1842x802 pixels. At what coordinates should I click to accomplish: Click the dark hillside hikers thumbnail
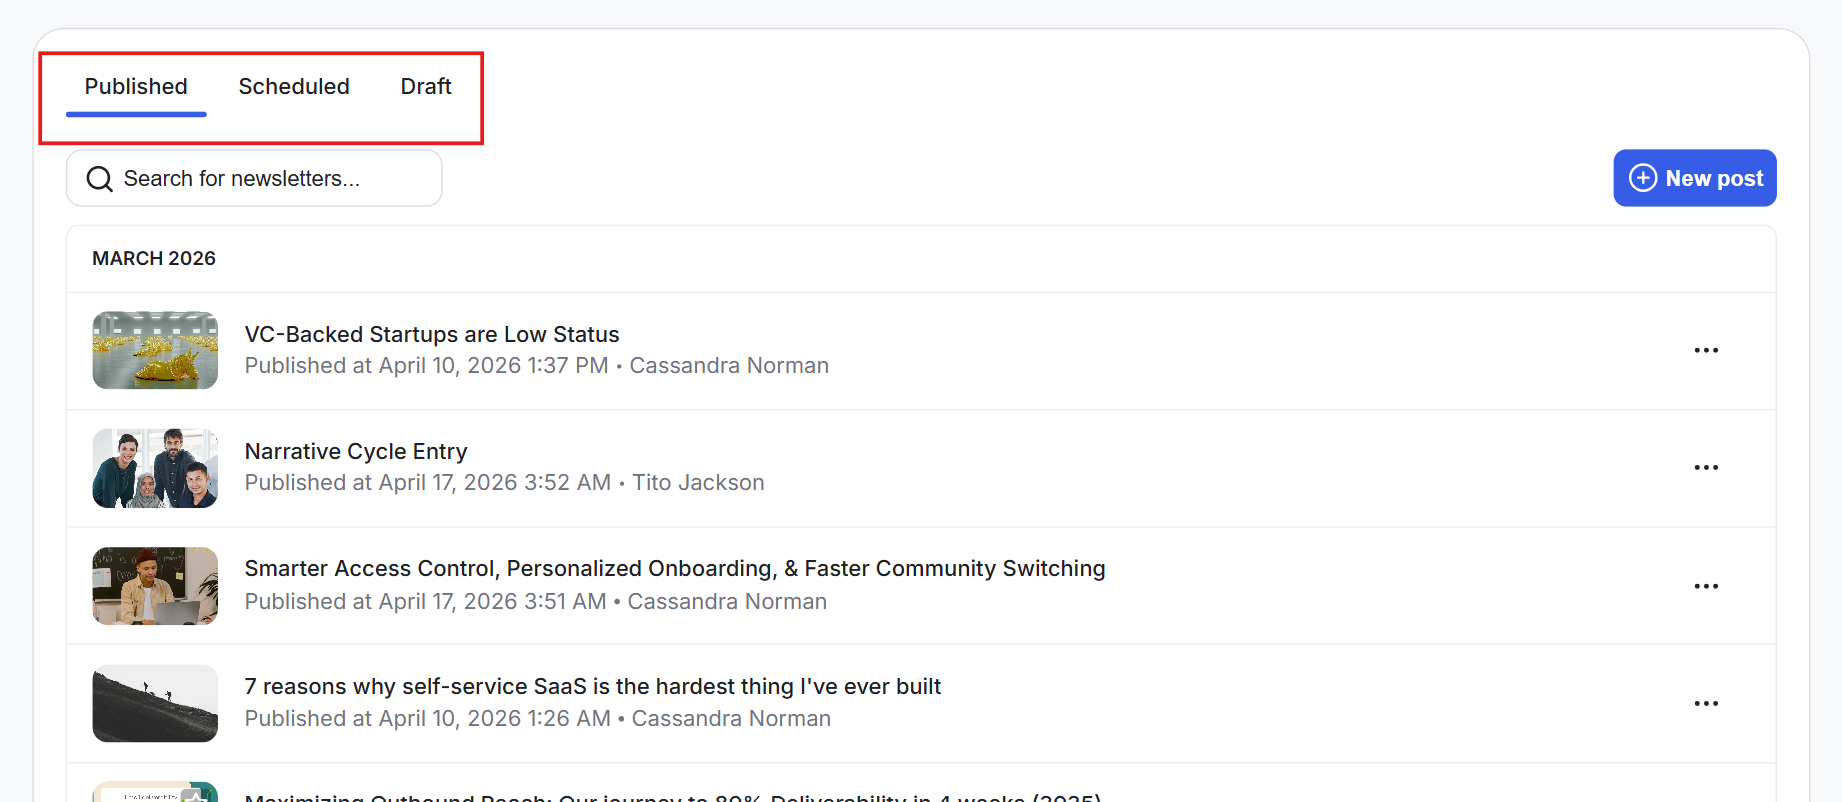click(155, 703)
